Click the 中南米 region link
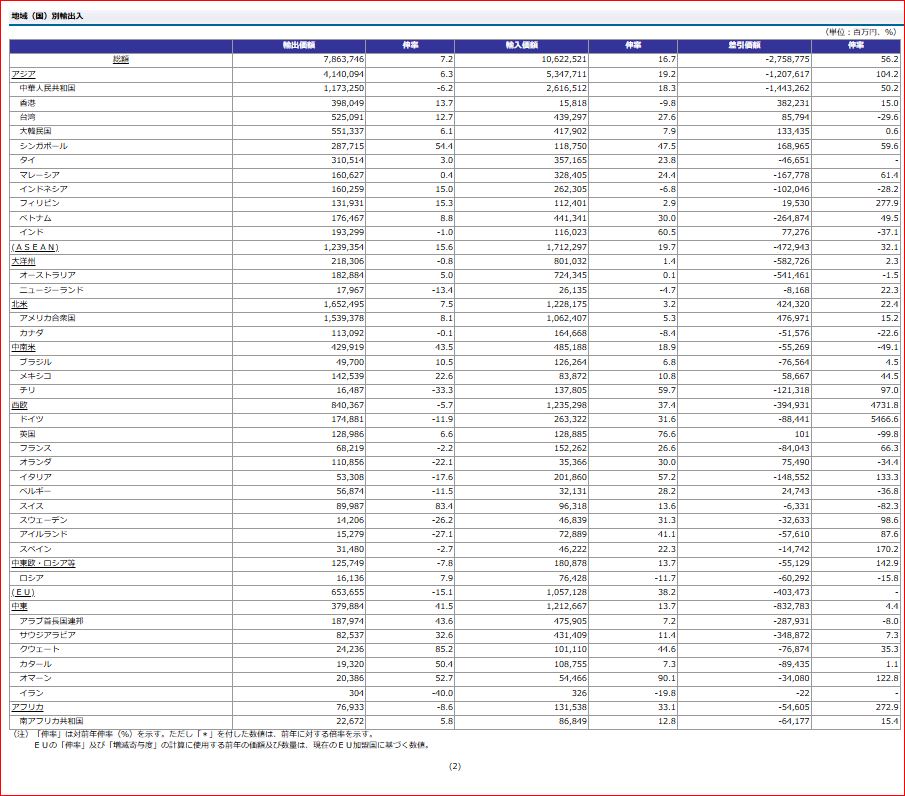 (23, 347)
